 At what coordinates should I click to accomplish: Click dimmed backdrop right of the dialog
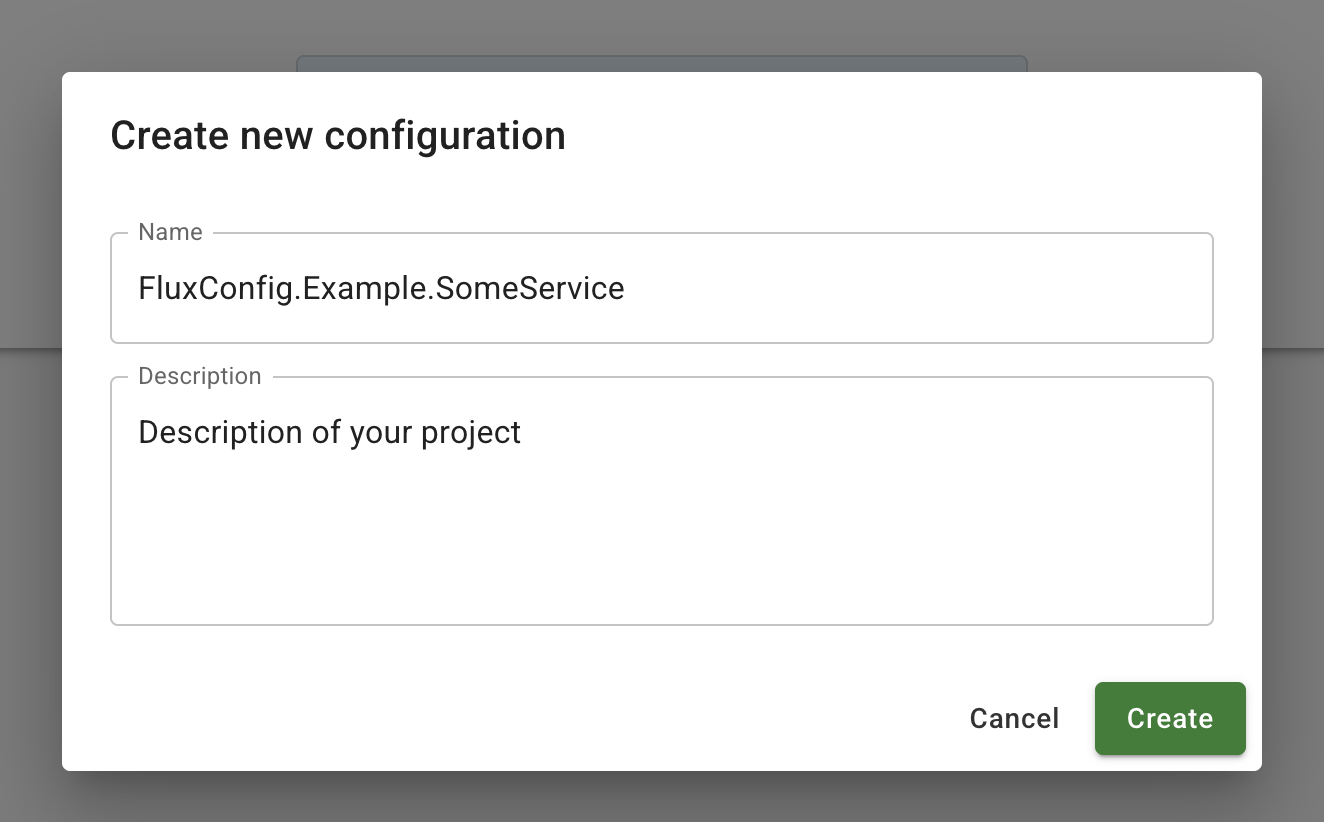(1293, 420)
